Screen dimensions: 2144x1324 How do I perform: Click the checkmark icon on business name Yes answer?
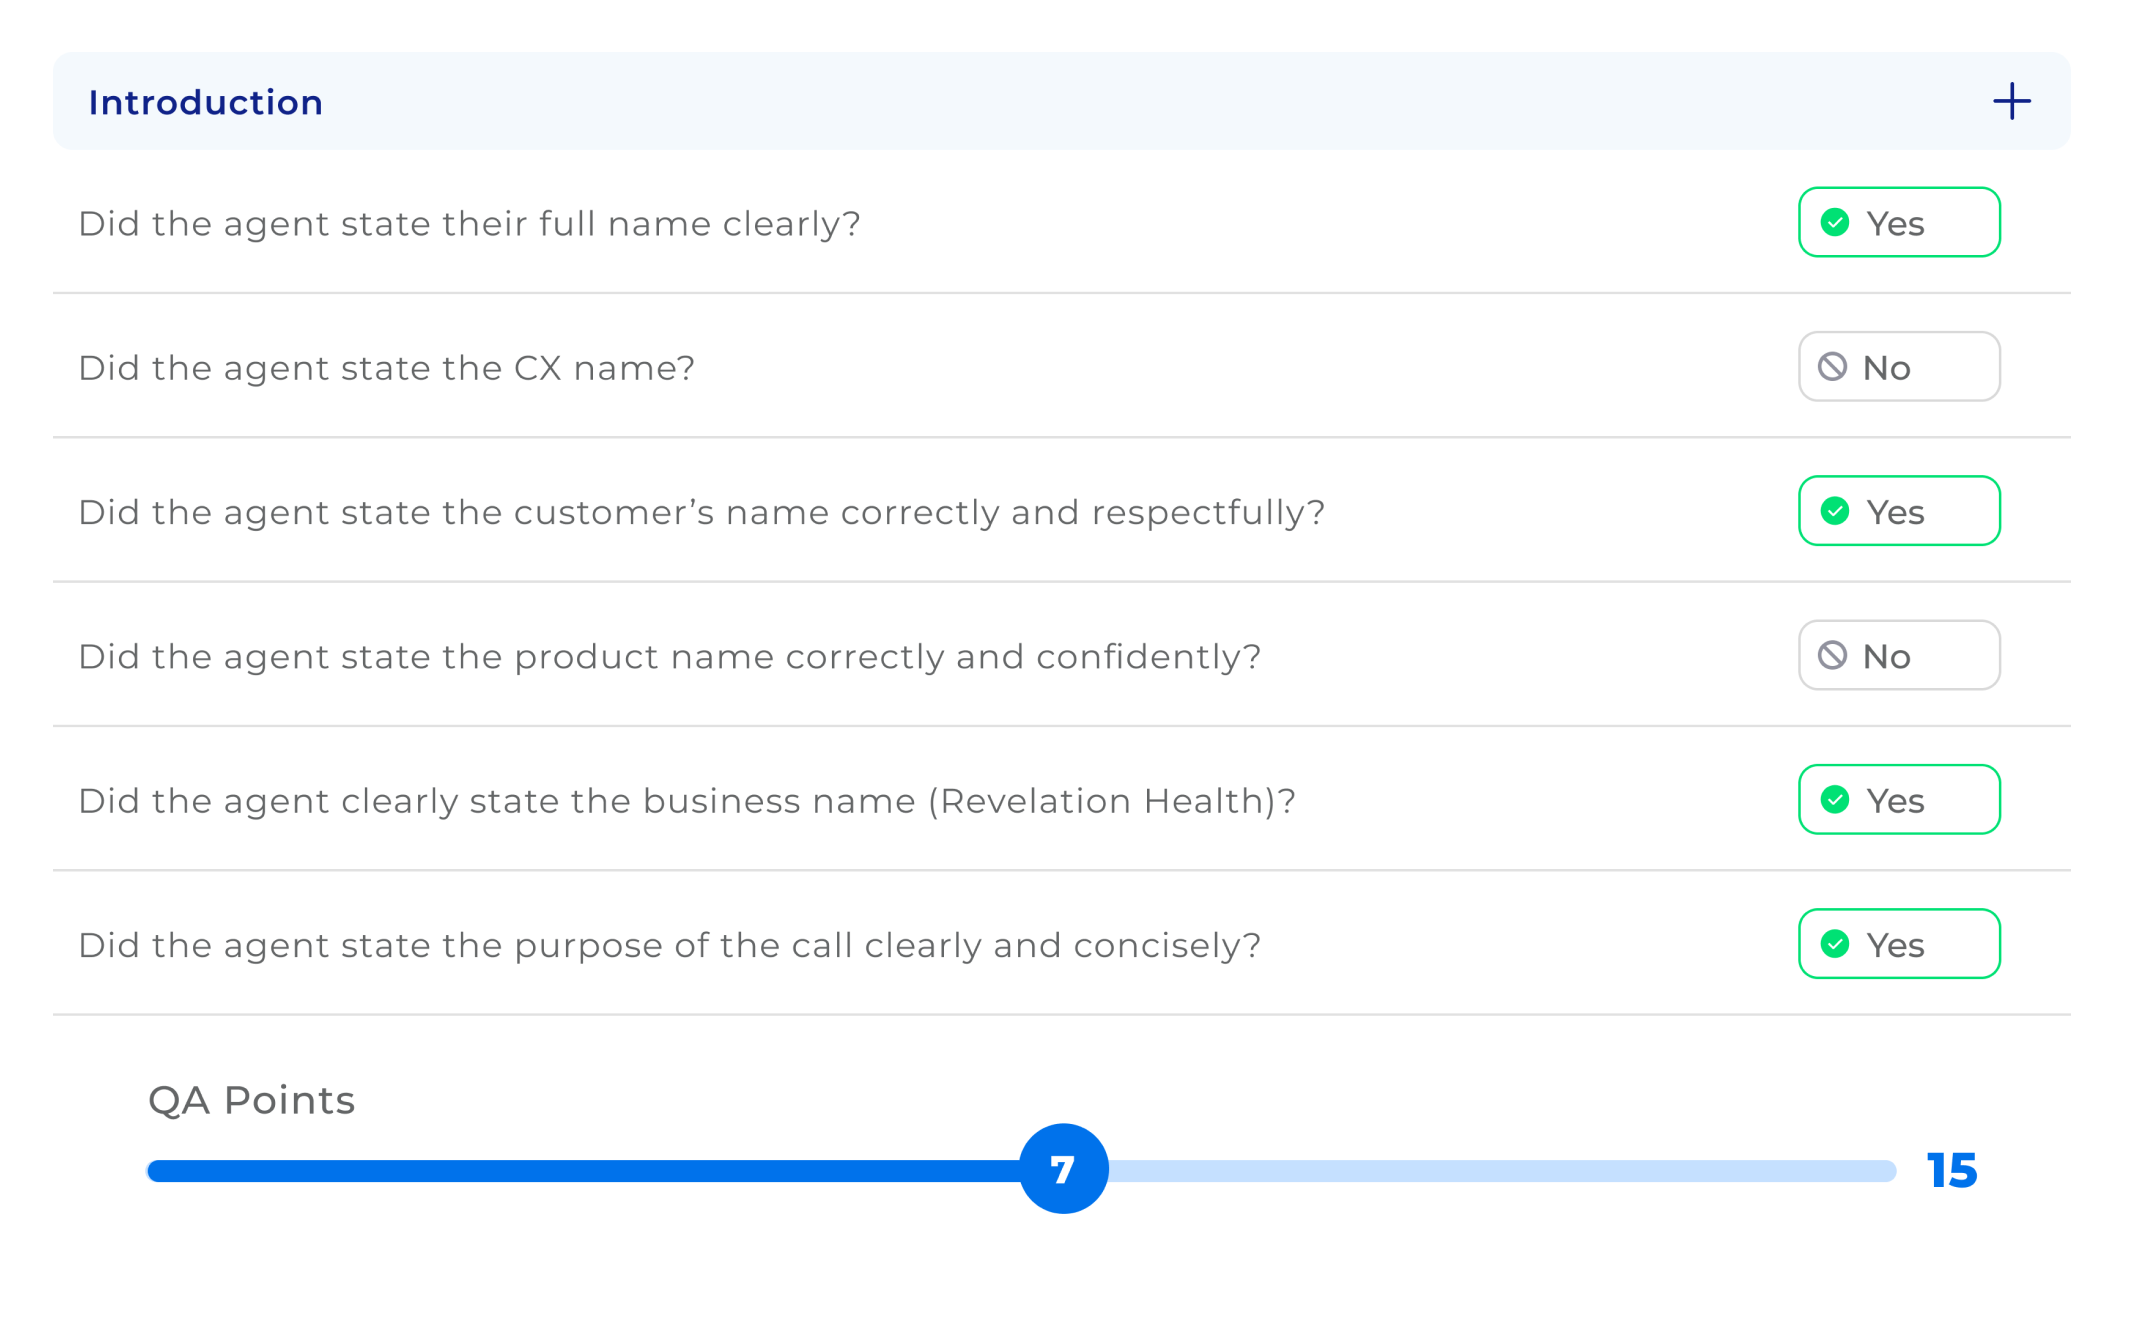tap(1835, 799)
